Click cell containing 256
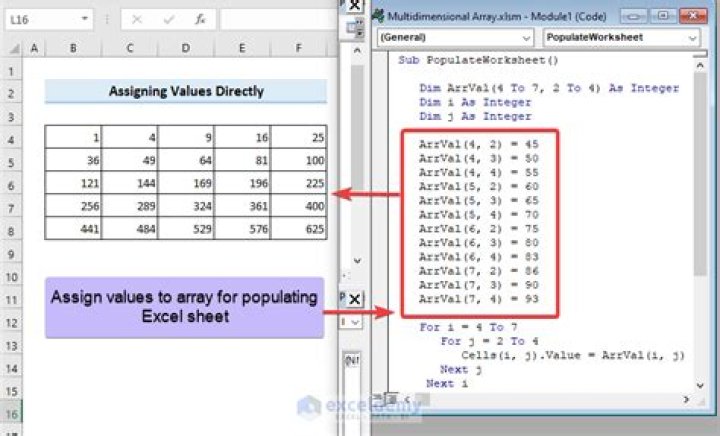The height and width of the screenshot is (436, 720). 73,206
